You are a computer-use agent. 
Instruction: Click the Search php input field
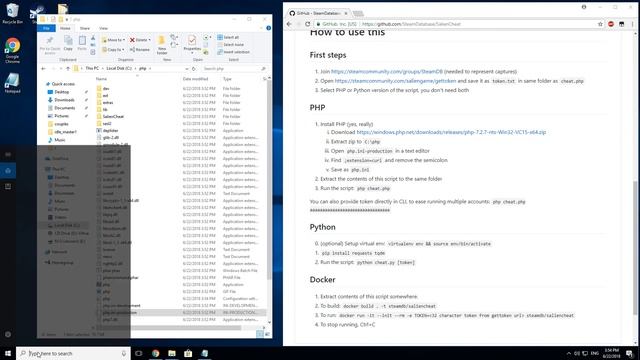click(235, 69)
